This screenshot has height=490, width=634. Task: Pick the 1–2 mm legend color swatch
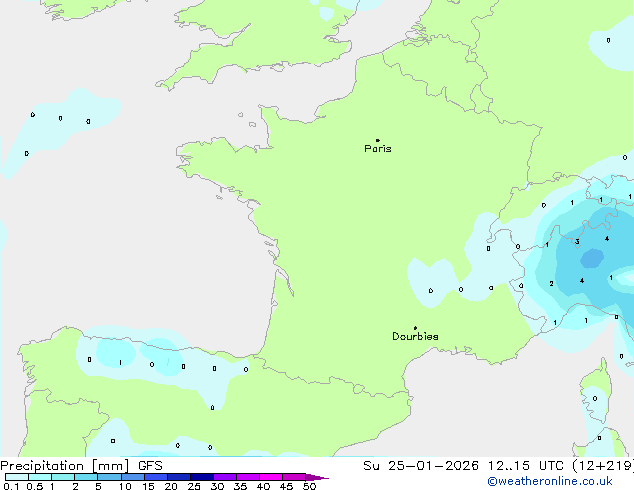[63, 477]
